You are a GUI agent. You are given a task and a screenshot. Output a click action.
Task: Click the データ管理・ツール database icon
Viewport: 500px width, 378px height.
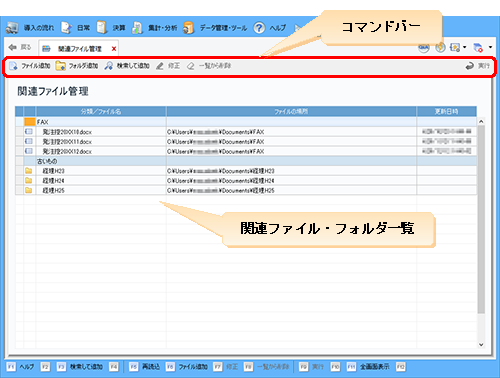[x=189, y=28]
